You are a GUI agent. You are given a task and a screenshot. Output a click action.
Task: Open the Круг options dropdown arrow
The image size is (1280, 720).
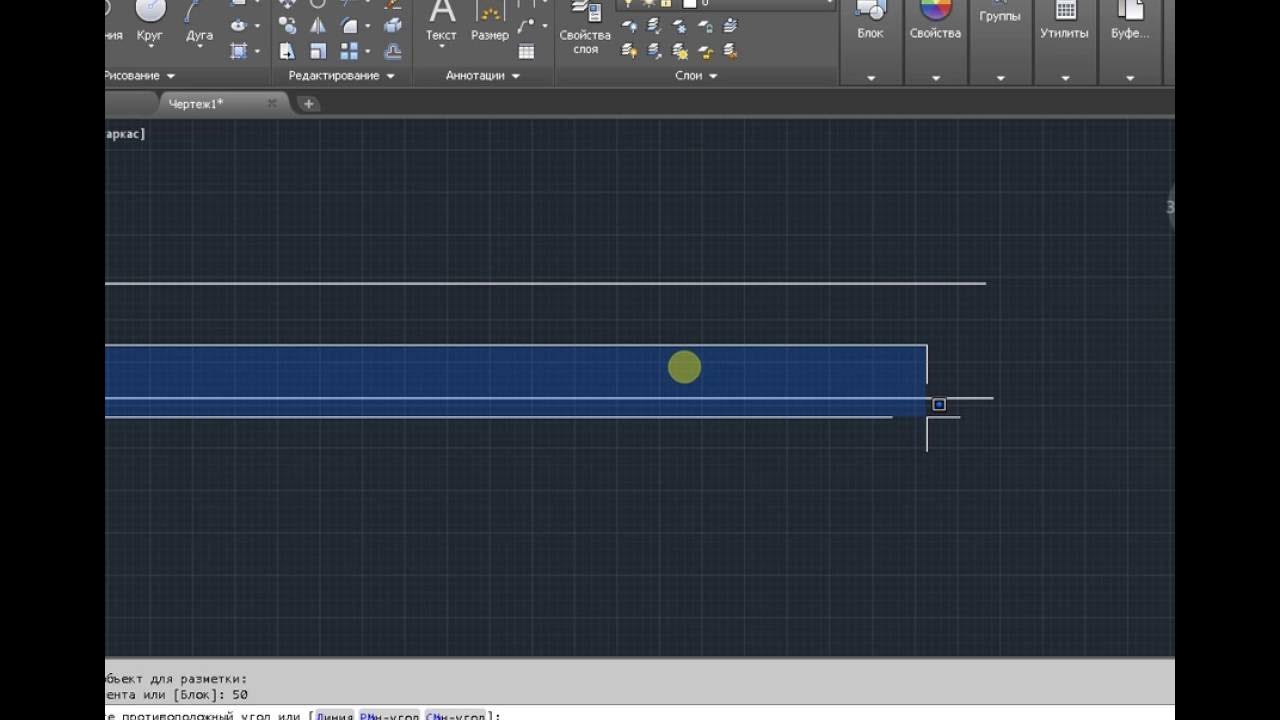point(149,47)
